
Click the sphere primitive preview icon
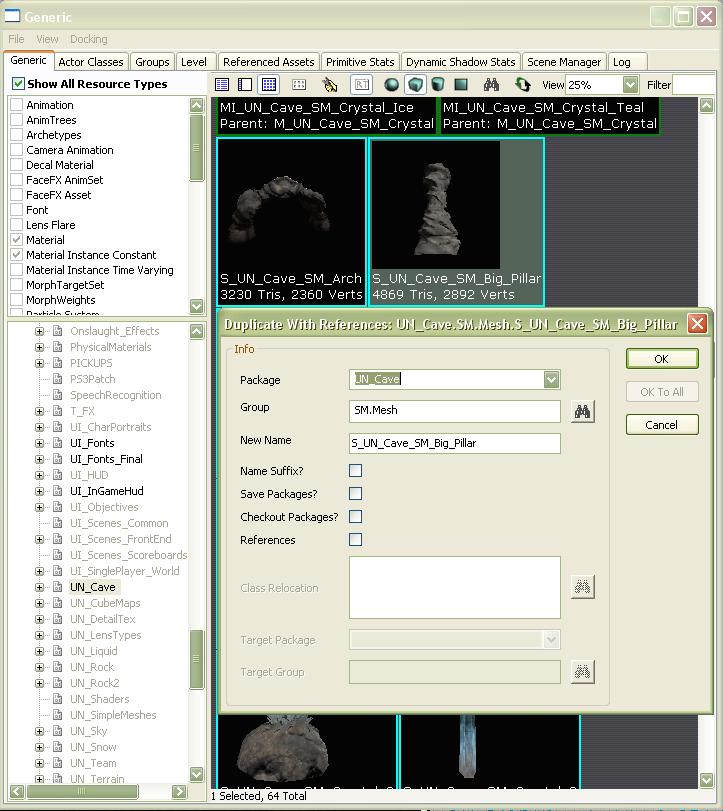pyautogui.click(x=392, y=85)
